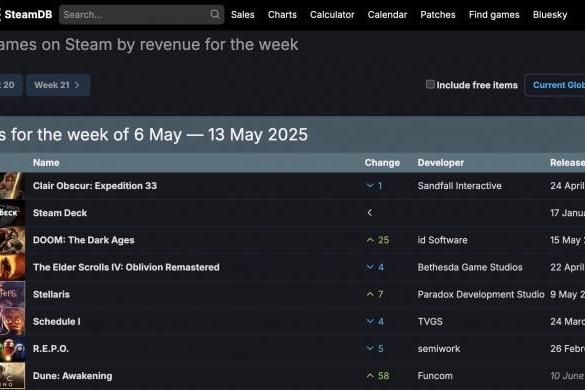Sort by the Change column header
The height and width of the screenshot is (390, 585).
(382, 163)
